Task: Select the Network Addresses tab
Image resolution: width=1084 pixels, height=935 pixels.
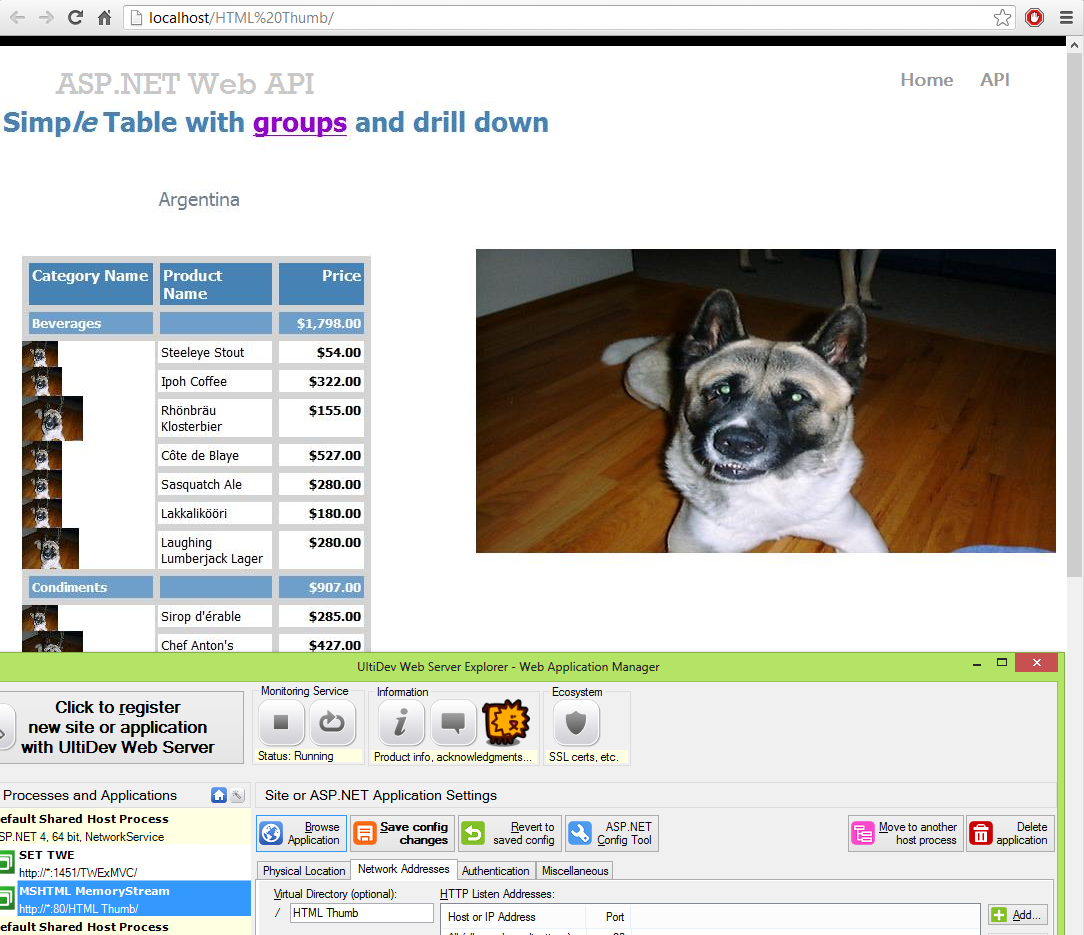Action: click(x=404, y=869)
